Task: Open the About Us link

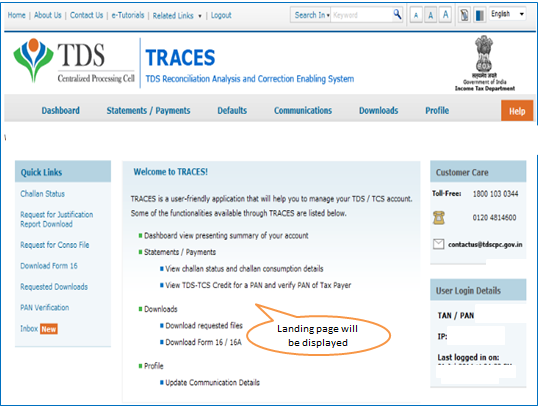Action: 48,15
